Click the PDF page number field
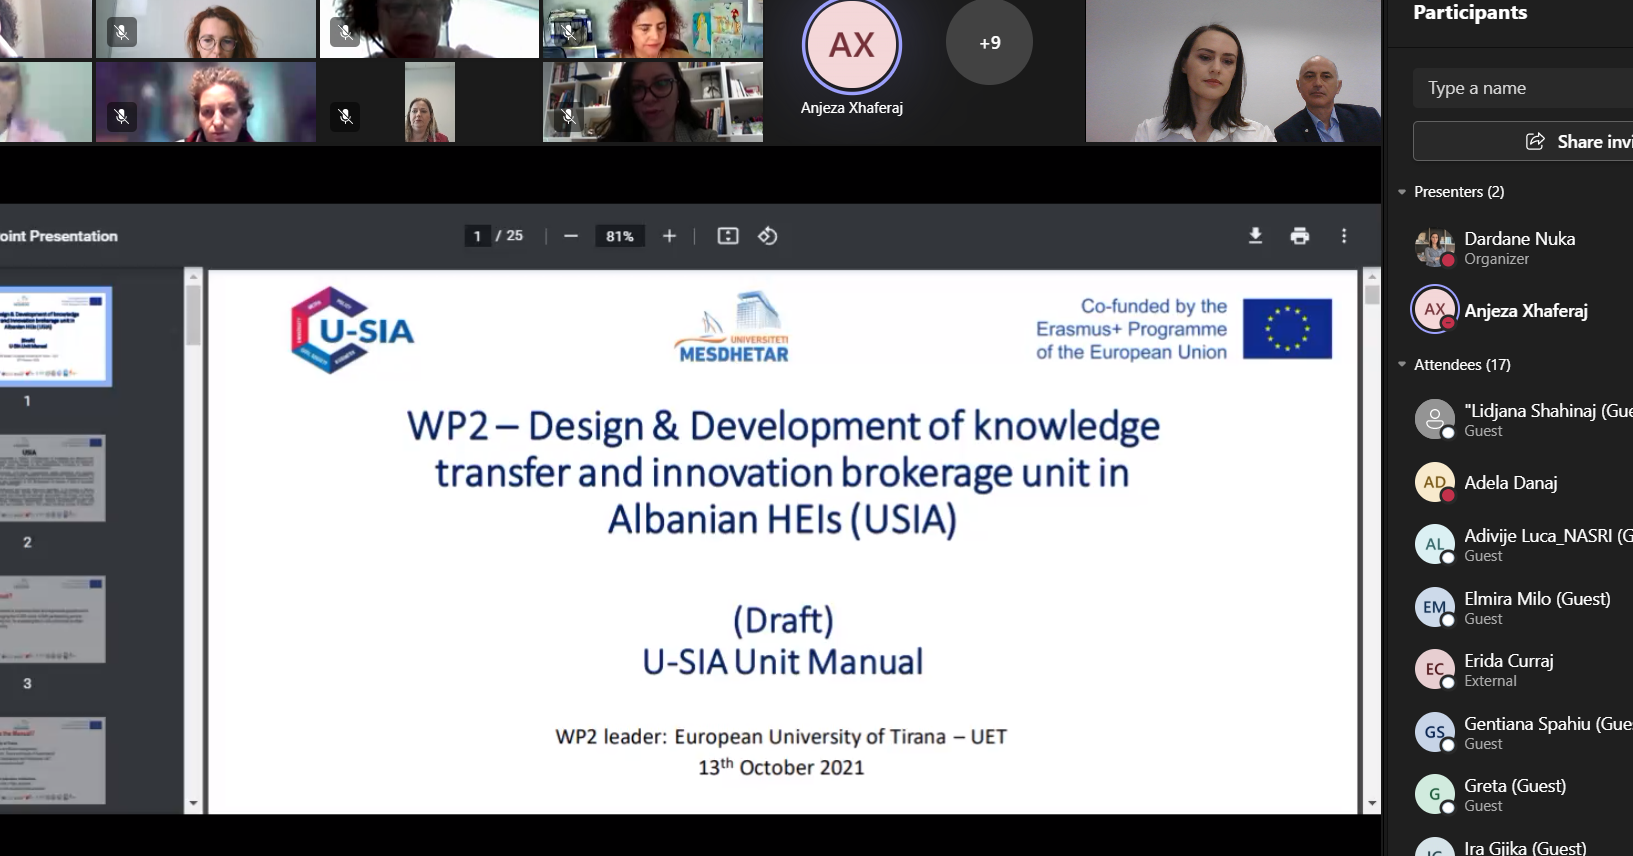Image resolution: width=1633 pixels, height=856 pixels. click(x=477, y=236)
